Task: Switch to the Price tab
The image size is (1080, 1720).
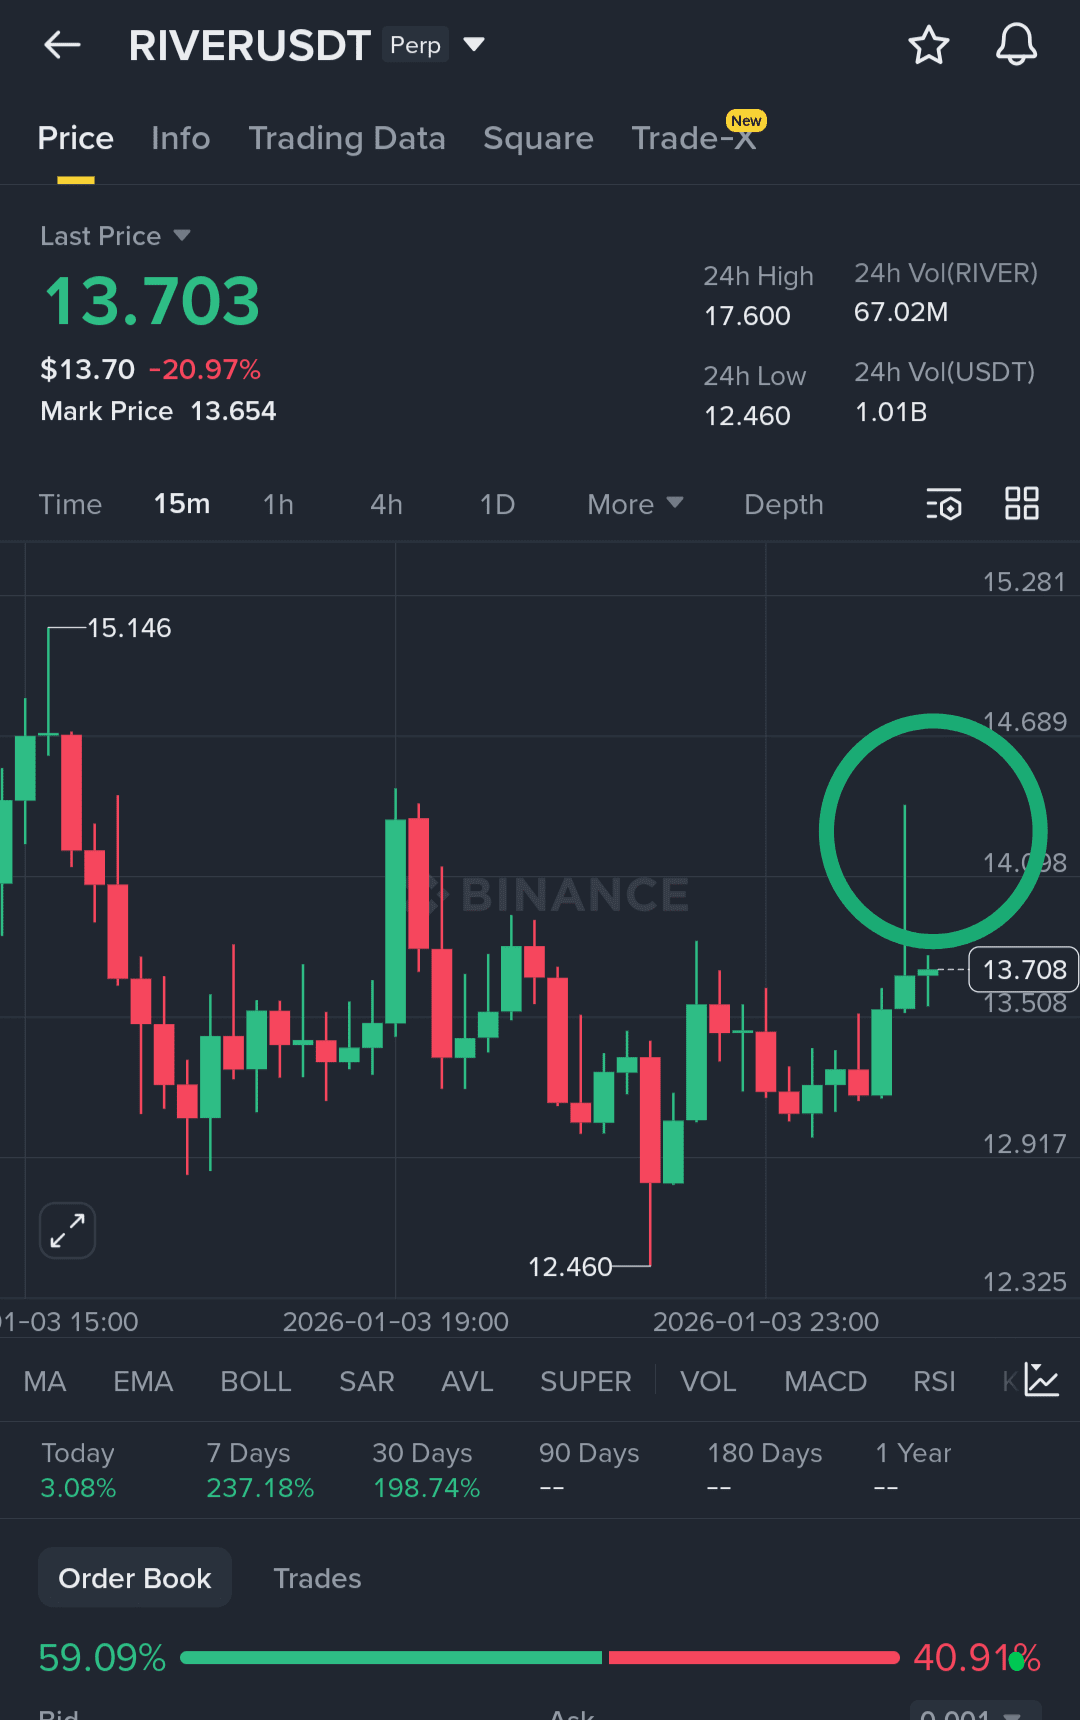Action: (75, 138)
